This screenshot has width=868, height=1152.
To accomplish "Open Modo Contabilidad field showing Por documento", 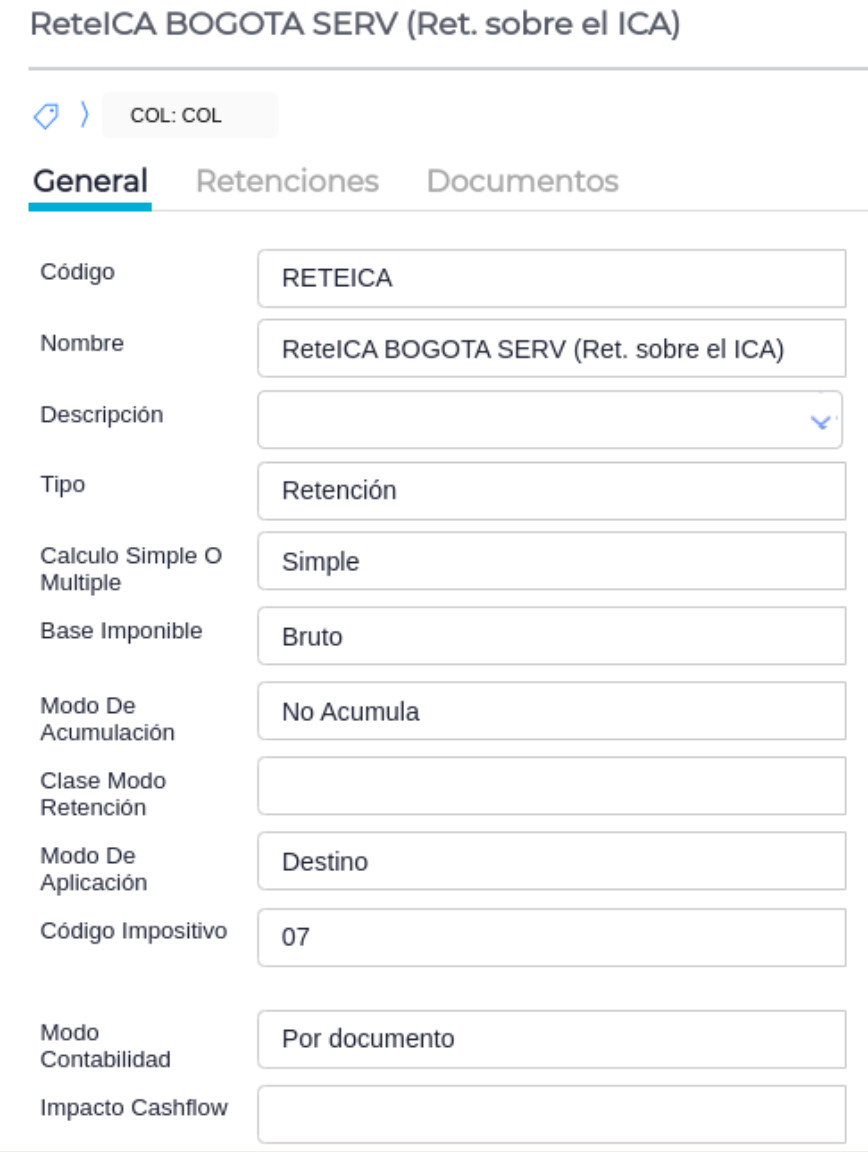I will (x=551, y=1039).
